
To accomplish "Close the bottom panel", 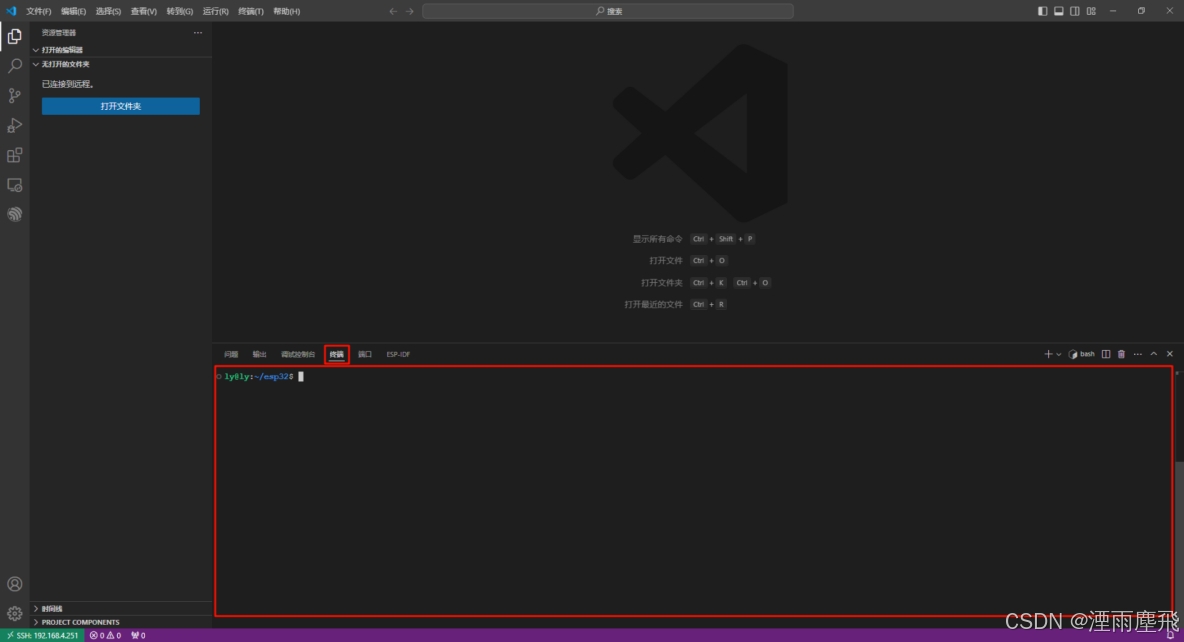I will [1170, 354].
